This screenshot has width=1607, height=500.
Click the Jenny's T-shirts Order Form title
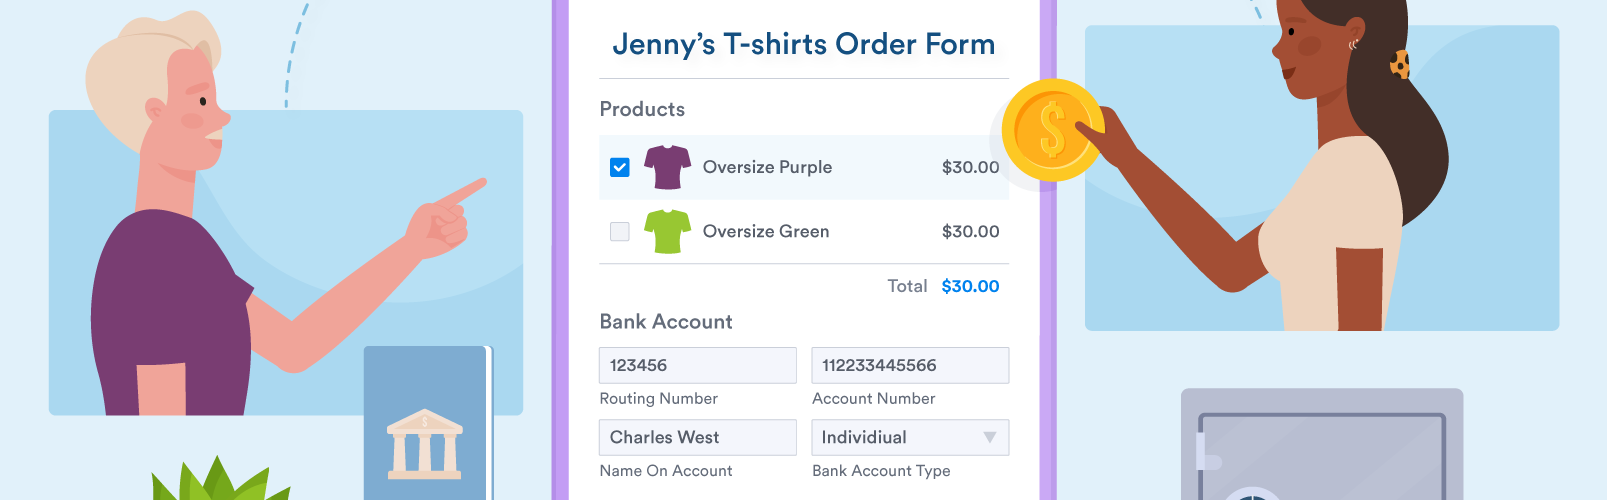tap(803, 44)
